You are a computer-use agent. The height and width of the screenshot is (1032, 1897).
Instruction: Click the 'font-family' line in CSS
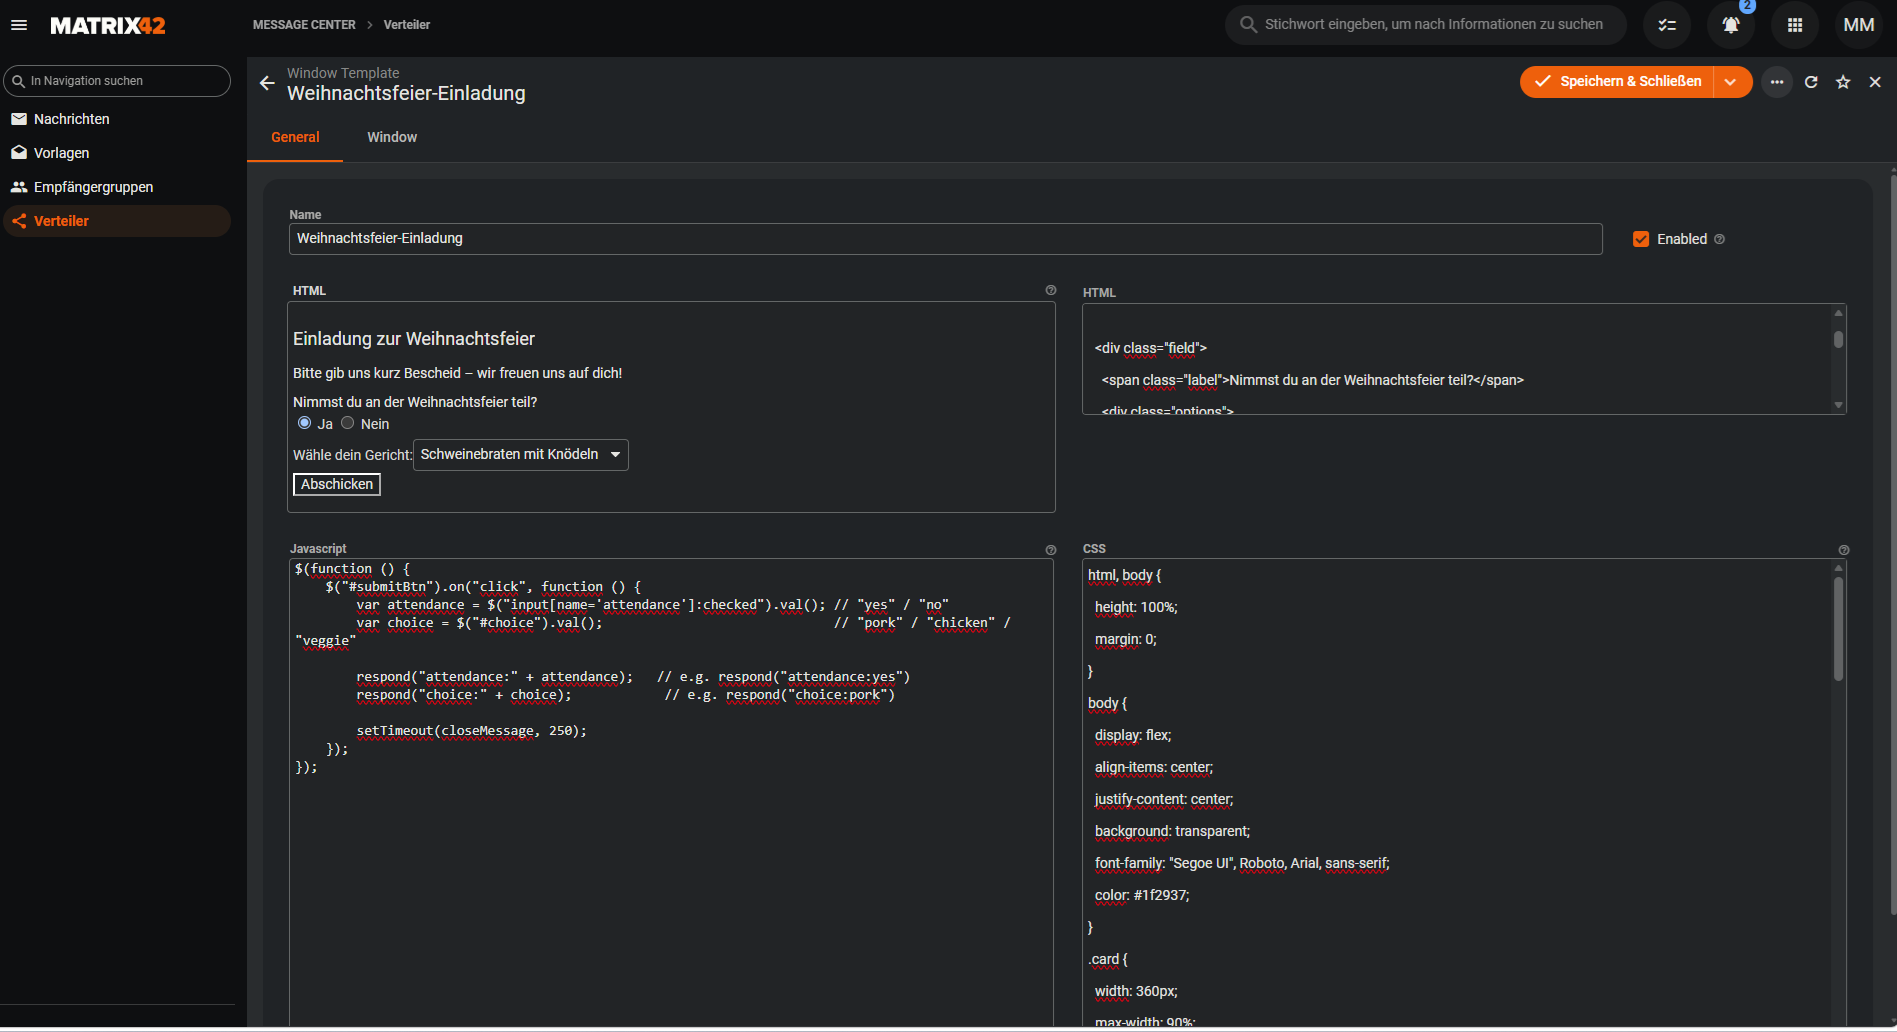point(1242,863)
